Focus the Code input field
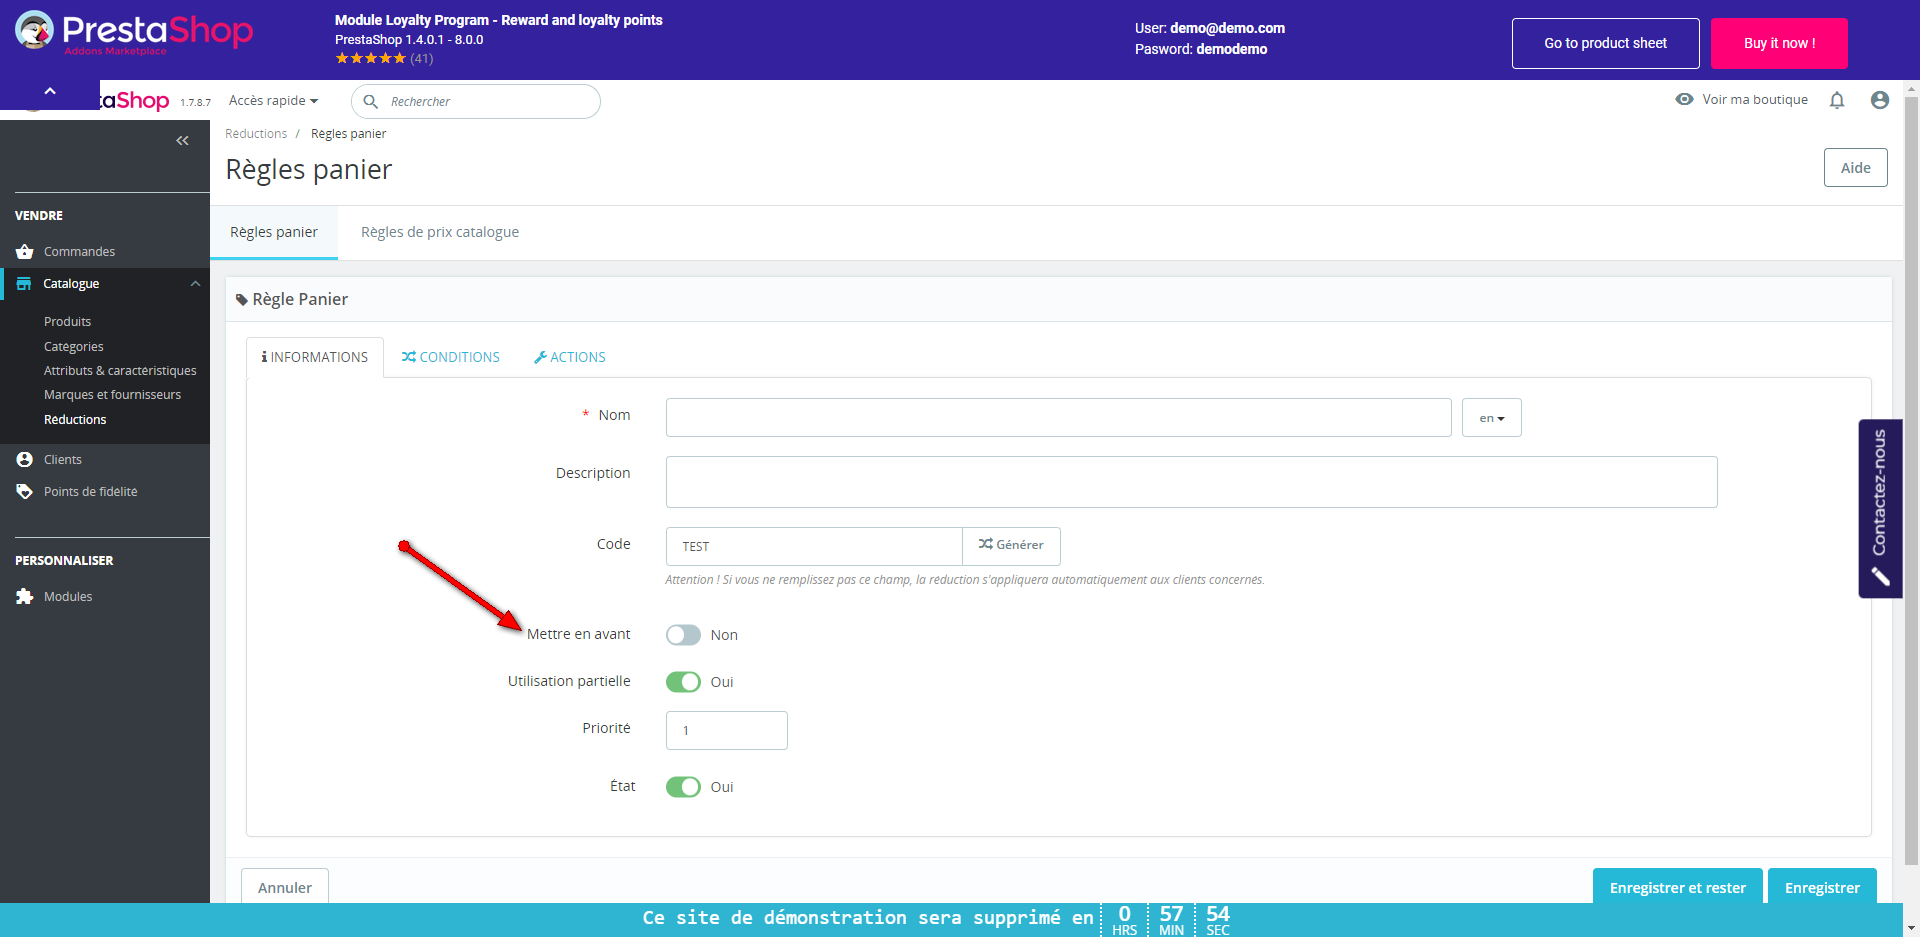 point(814,546)
